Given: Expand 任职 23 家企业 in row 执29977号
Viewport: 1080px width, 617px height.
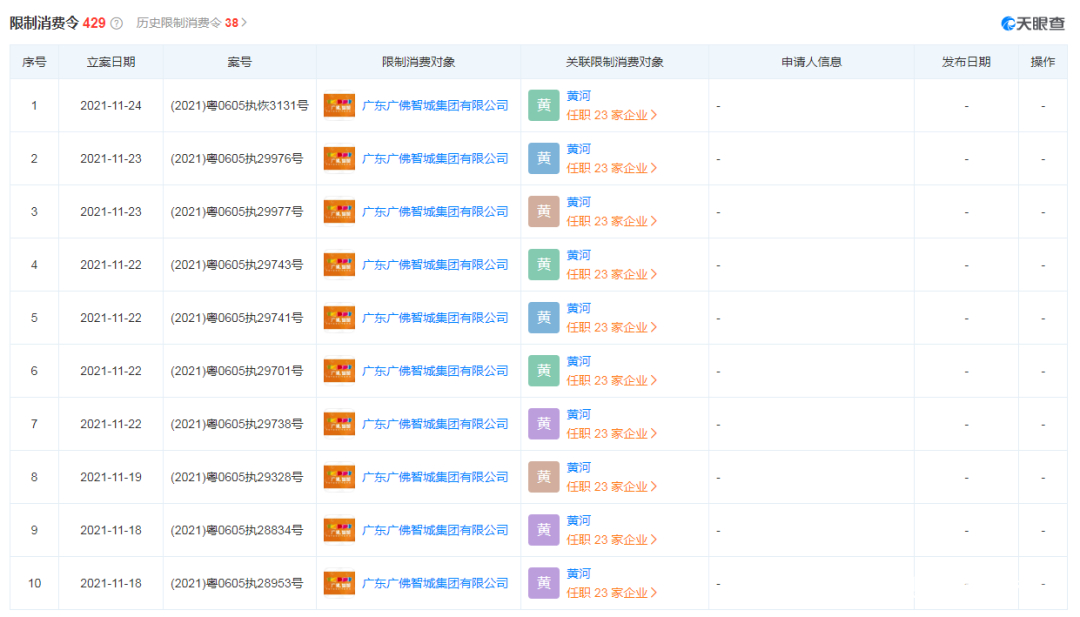Looking at the screenshot, I should tap(612, 221).
